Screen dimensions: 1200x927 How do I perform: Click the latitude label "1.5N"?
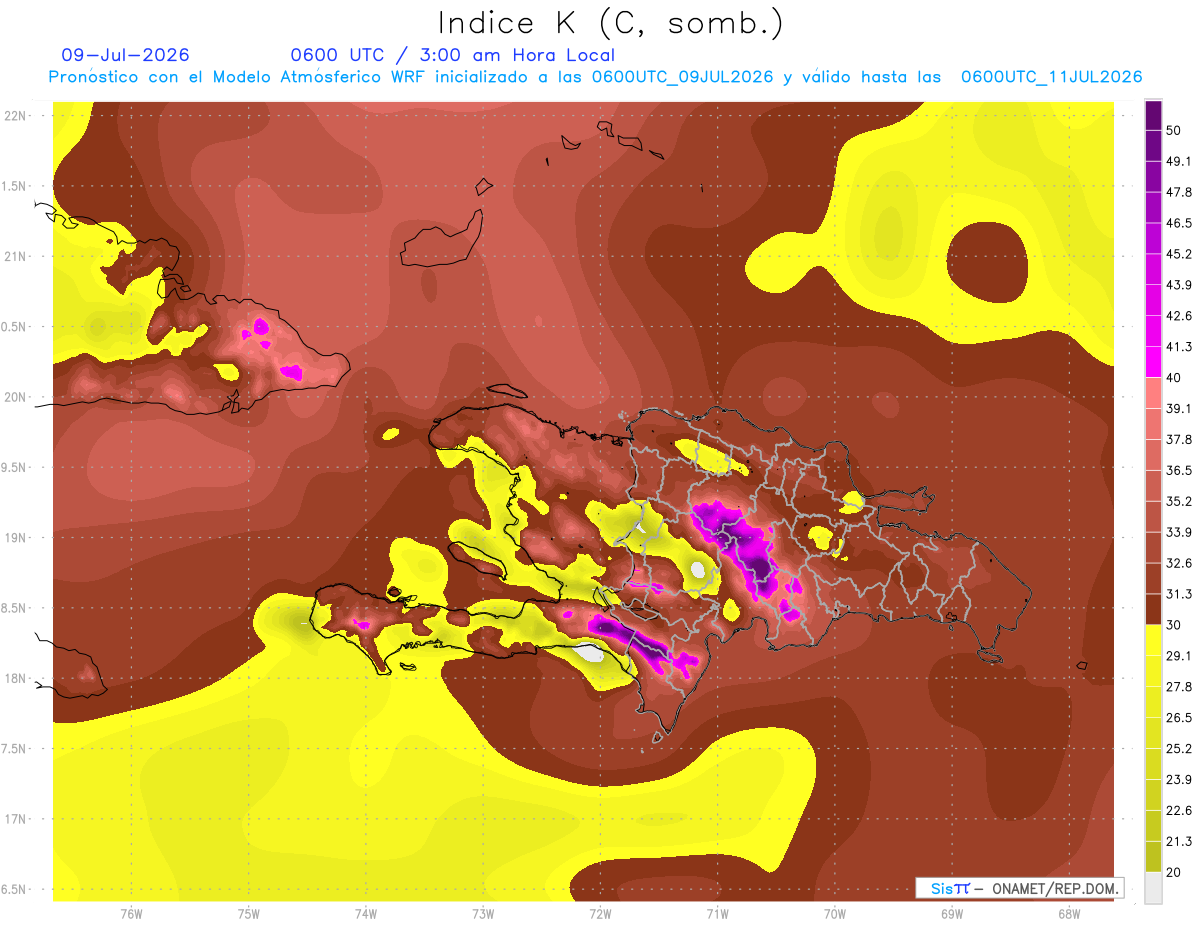click(15, 186)
